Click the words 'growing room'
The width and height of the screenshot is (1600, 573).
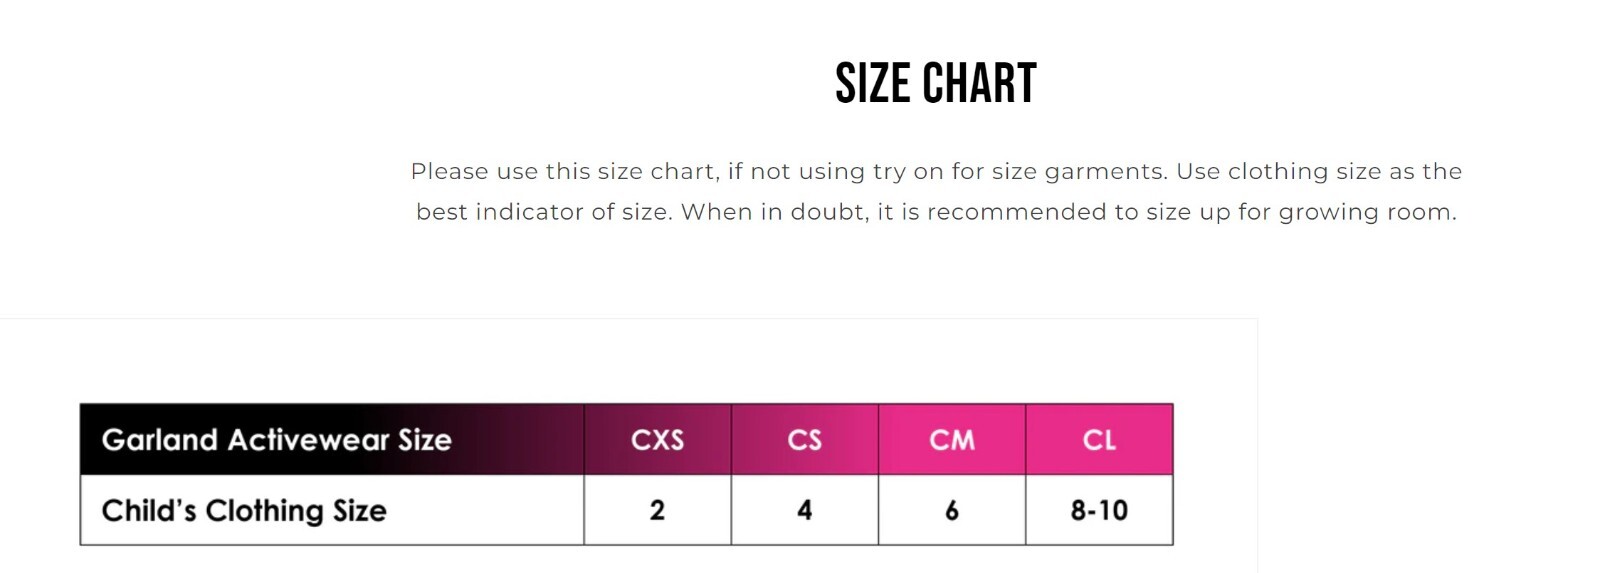click(1366, 212)
